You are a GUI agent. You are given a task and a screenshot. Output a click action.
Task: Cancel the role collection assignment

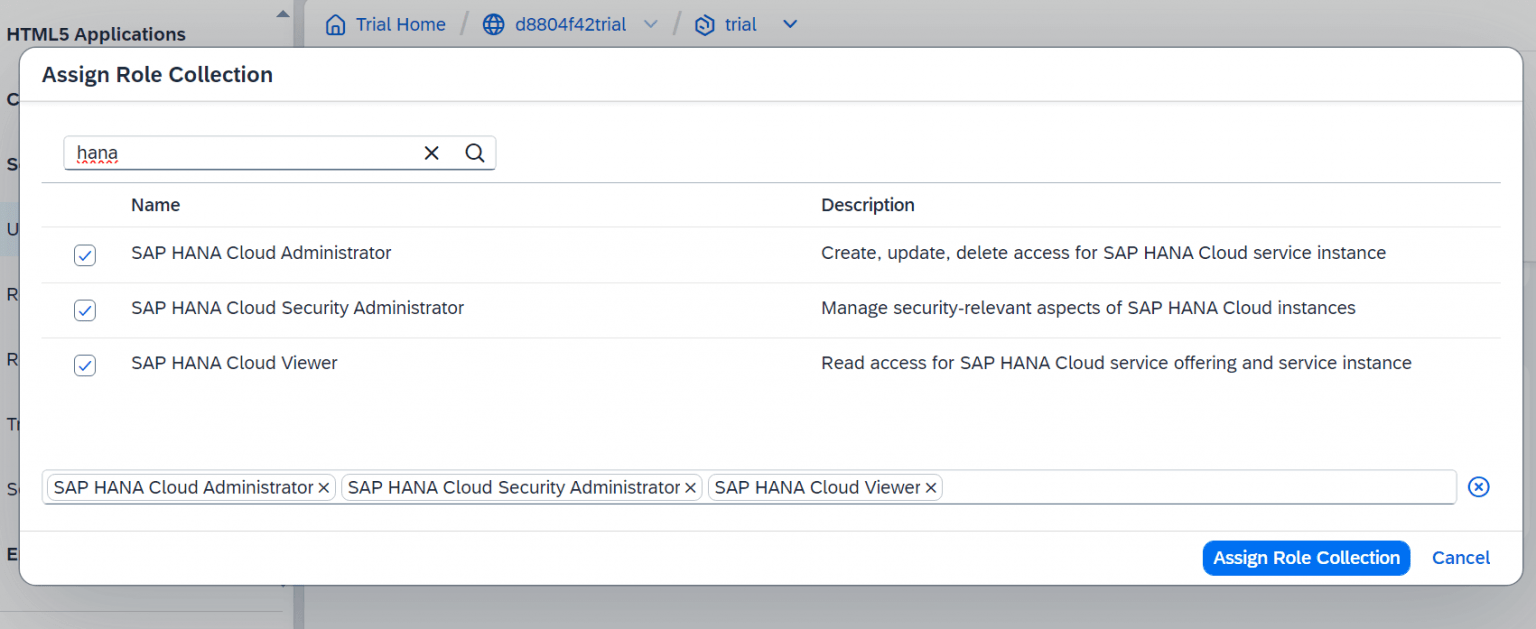click(x=1460, y=557)
